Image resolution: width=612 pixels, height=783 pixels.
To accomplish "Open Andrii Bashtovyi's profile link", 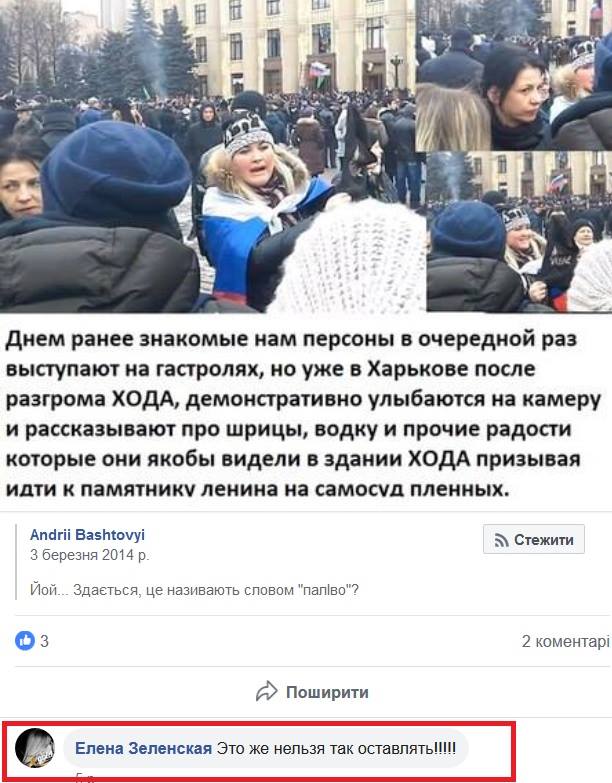I will click(x=87, y=534).
